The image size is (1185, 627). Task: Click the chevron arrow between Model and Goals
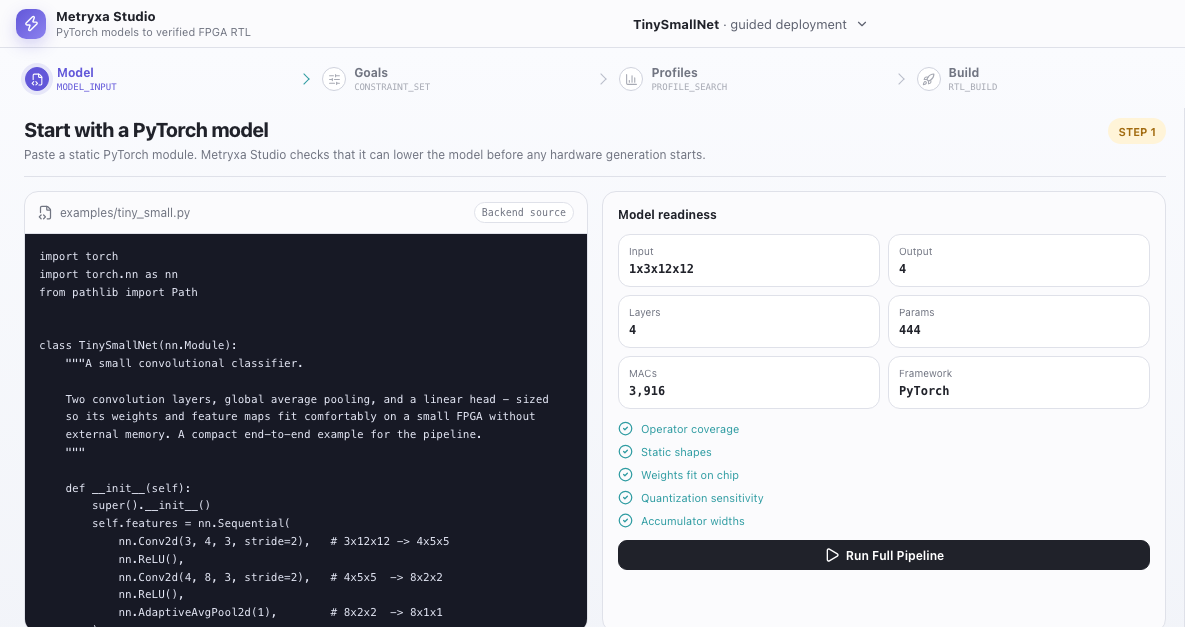point(306,79)
